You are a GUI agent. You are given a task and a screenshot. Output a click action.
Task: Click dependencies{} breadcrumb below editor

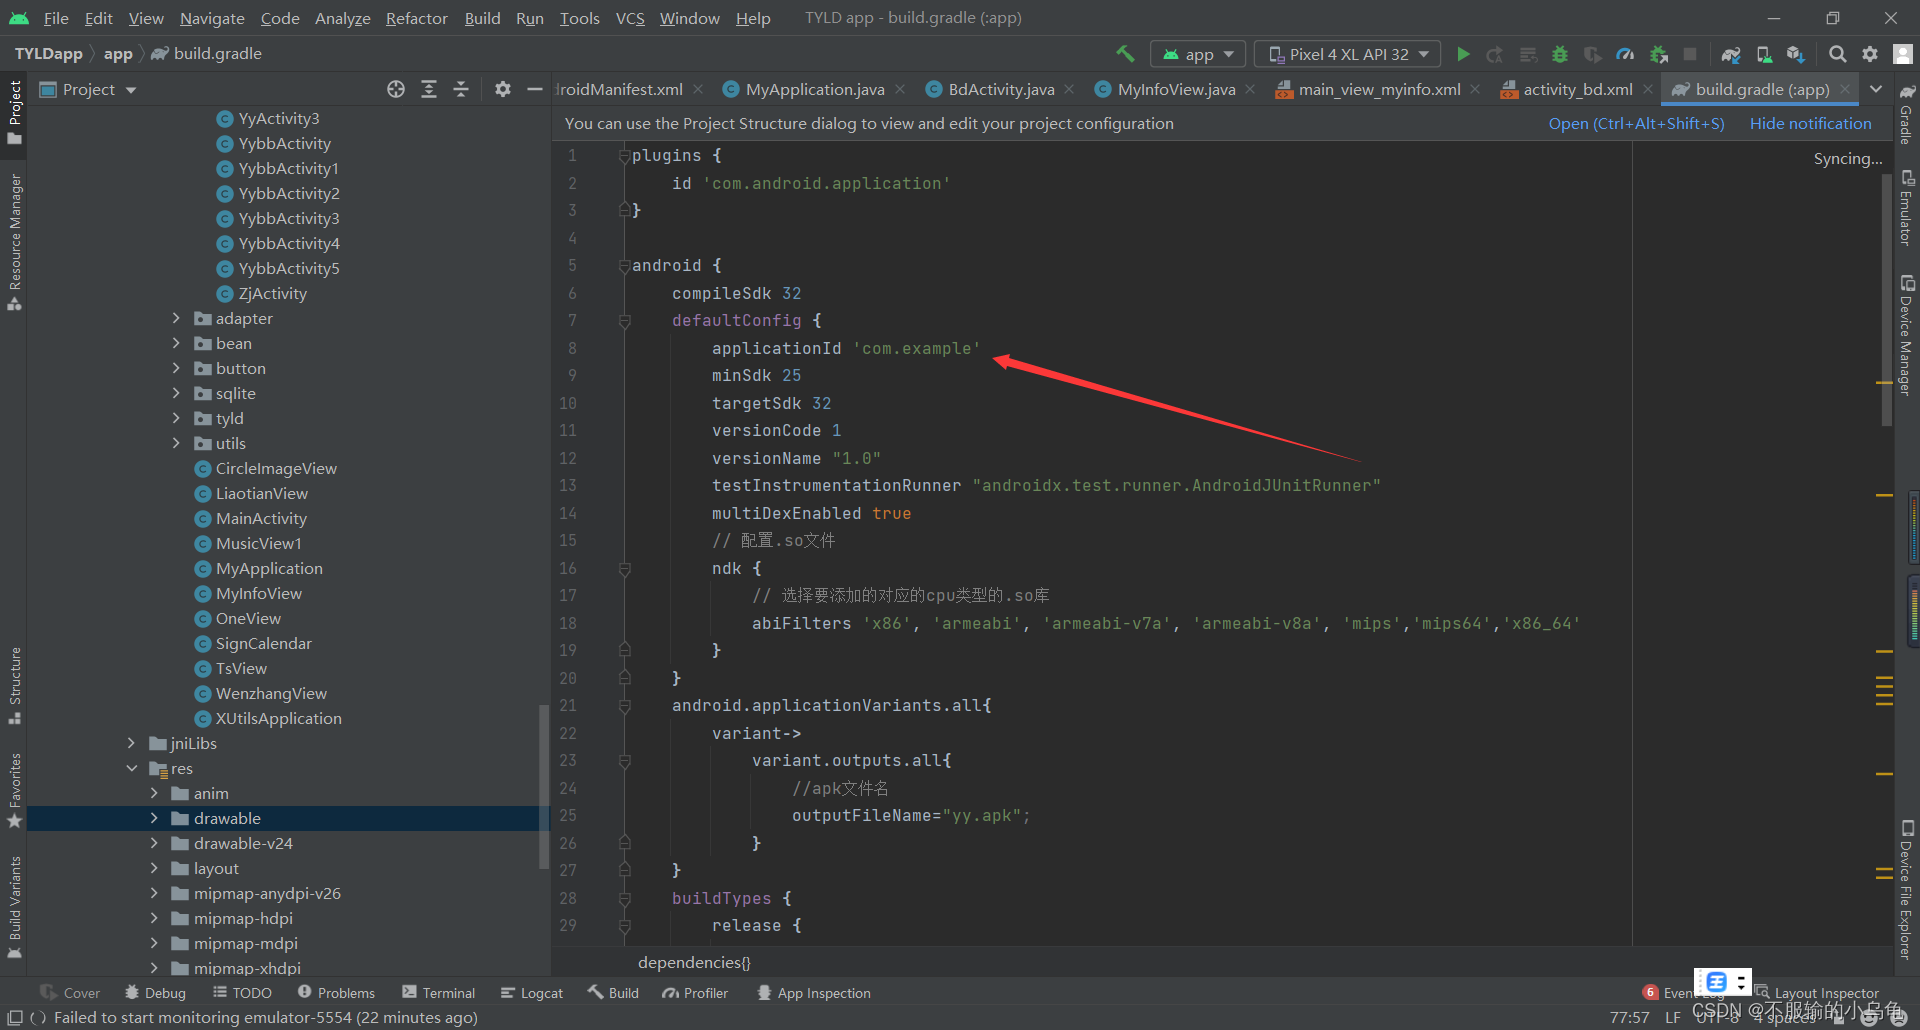[x=694, y=962]
